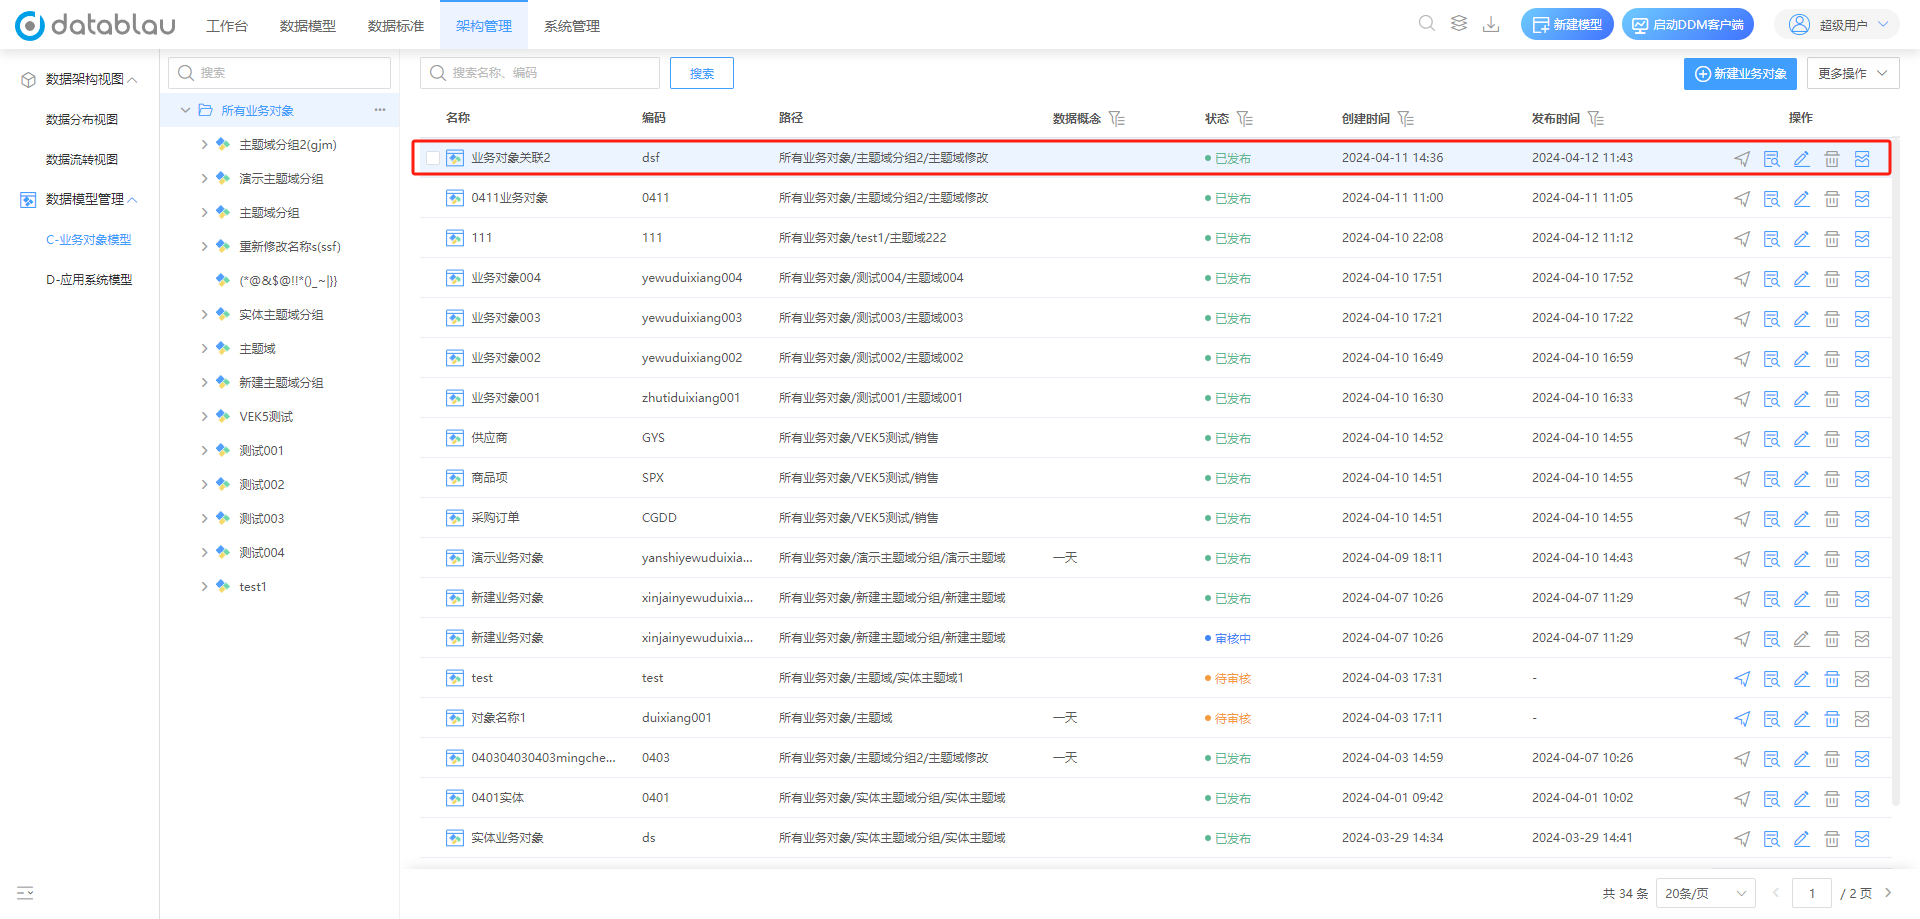The width and height of the screenshot is (1920, 919).
Task: Click the tree search input field
Action: point(280,73)
